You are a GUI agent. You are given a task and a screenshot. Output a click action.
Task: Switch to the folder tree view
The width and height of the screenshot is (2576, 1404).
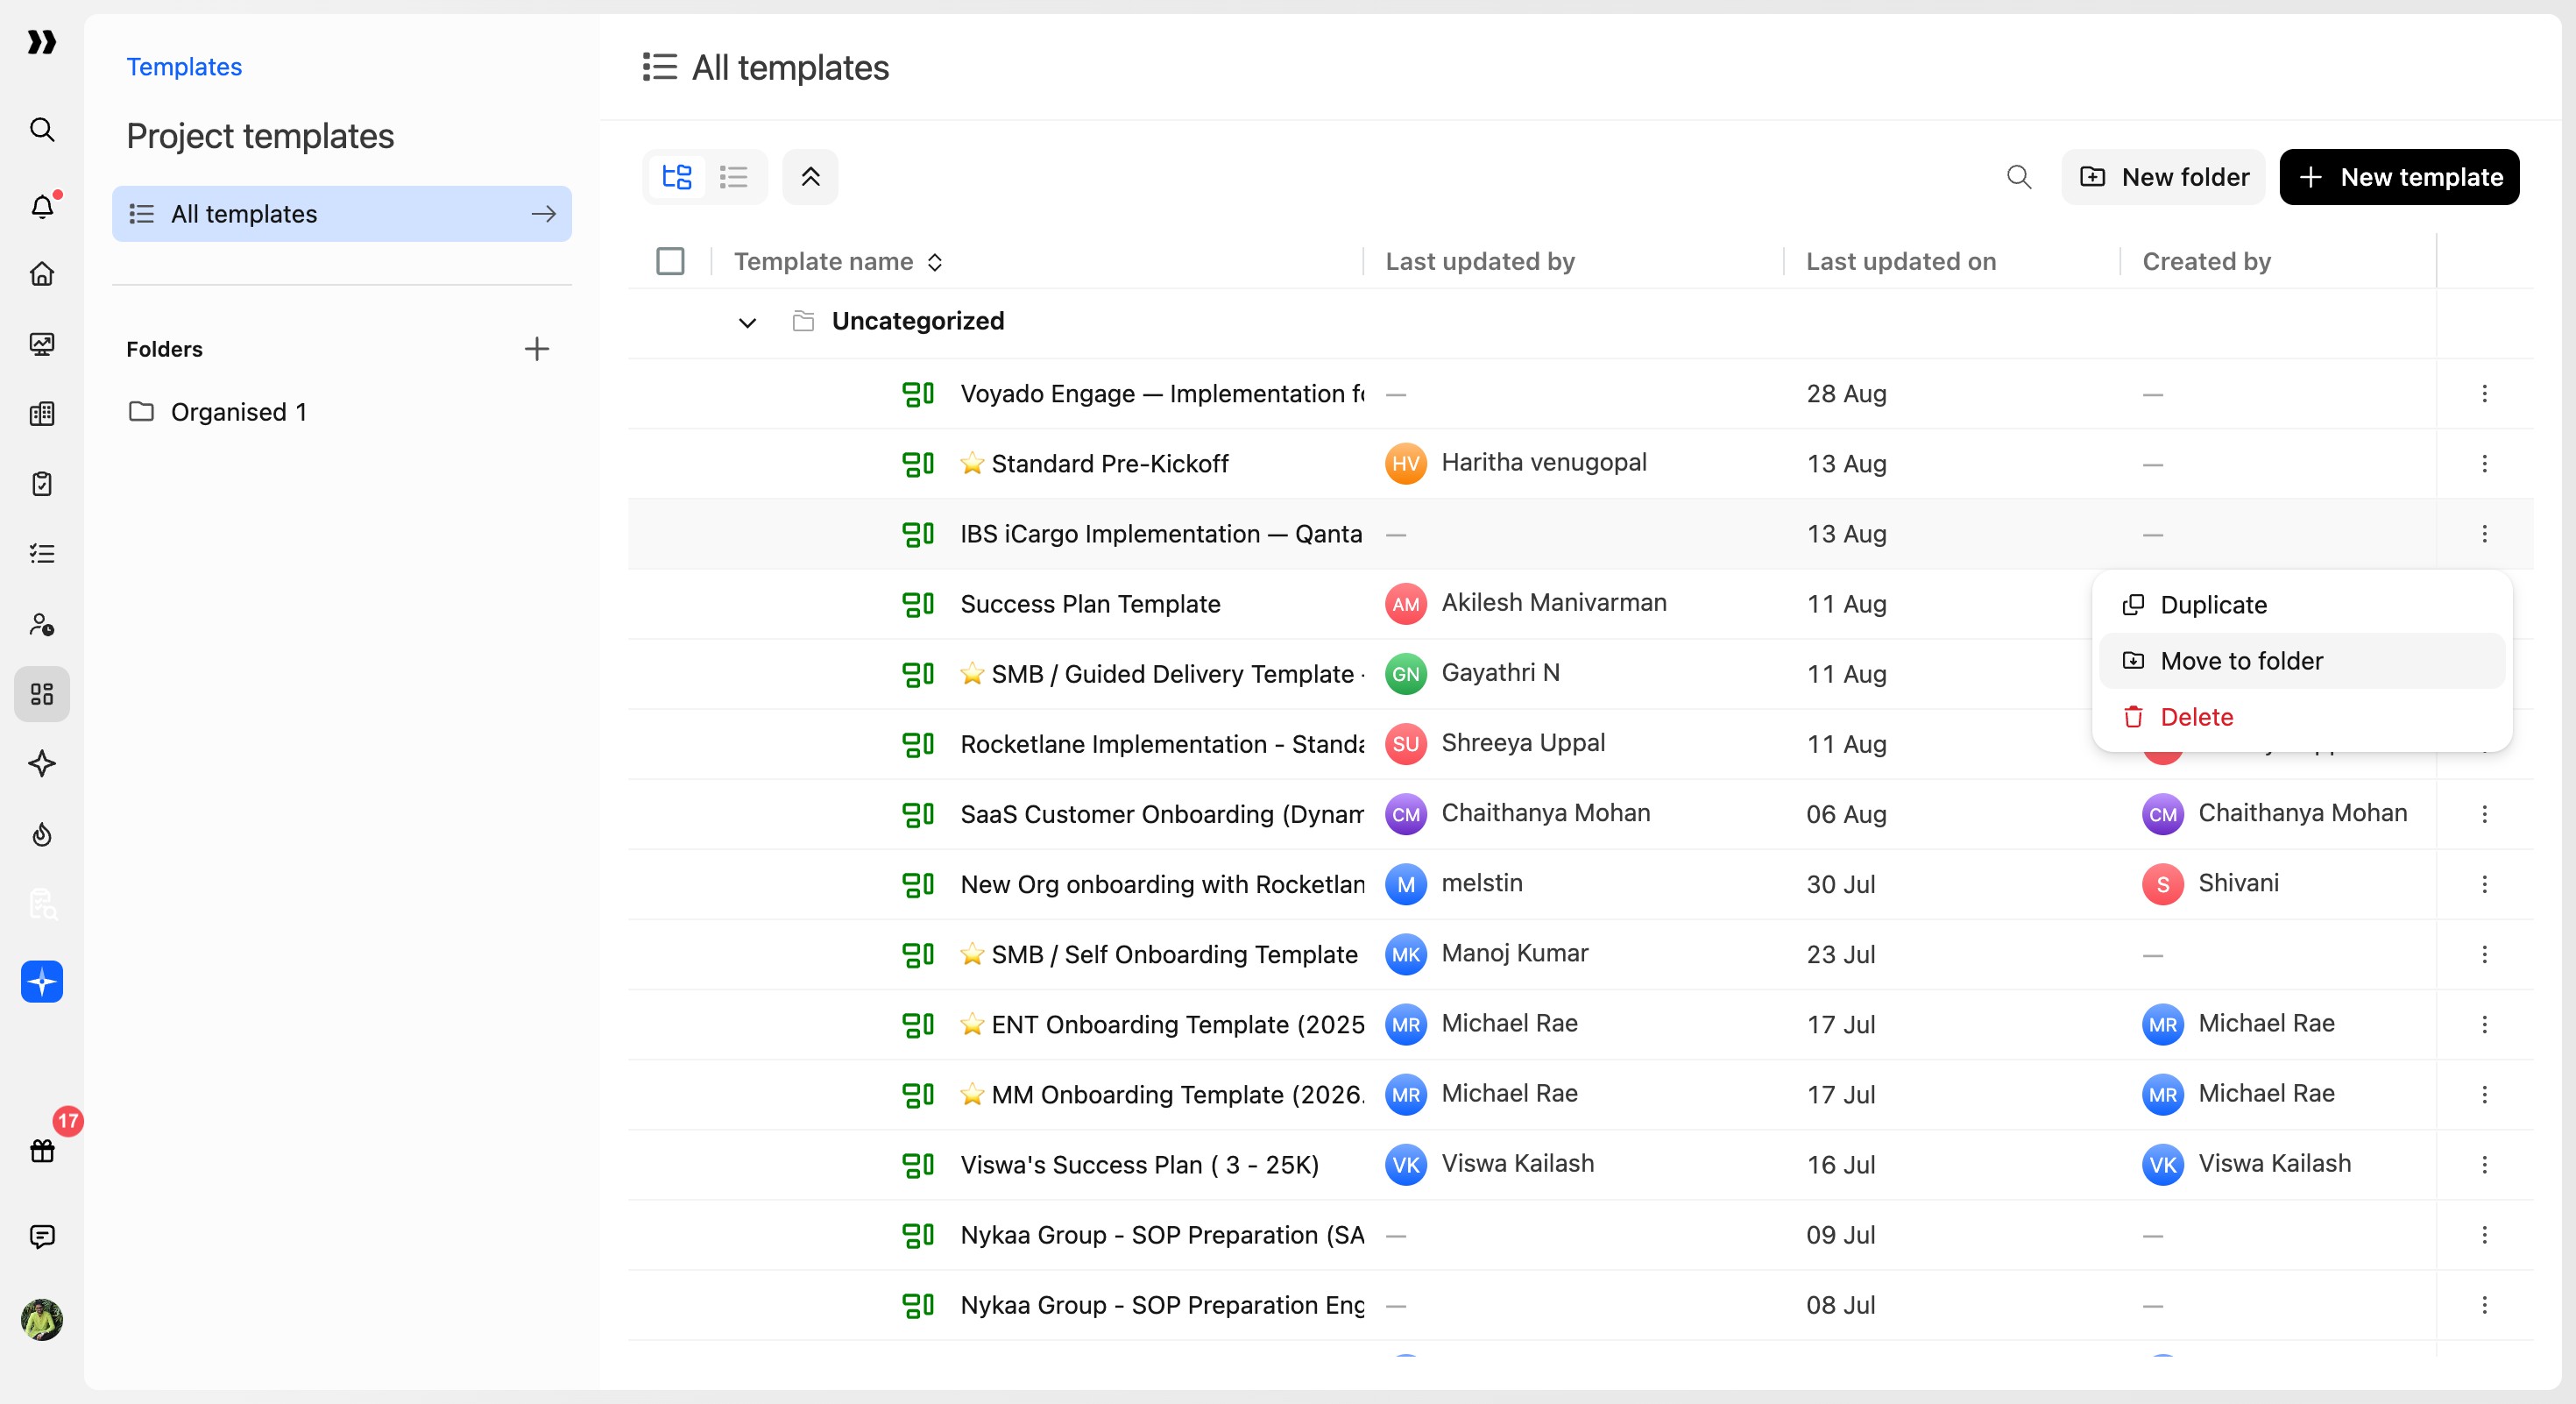677,177
